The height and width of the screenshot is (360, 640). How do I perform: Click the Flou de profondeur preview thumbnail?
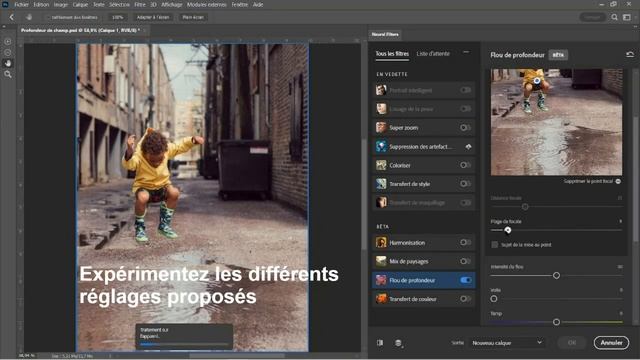tap(556, 122)
